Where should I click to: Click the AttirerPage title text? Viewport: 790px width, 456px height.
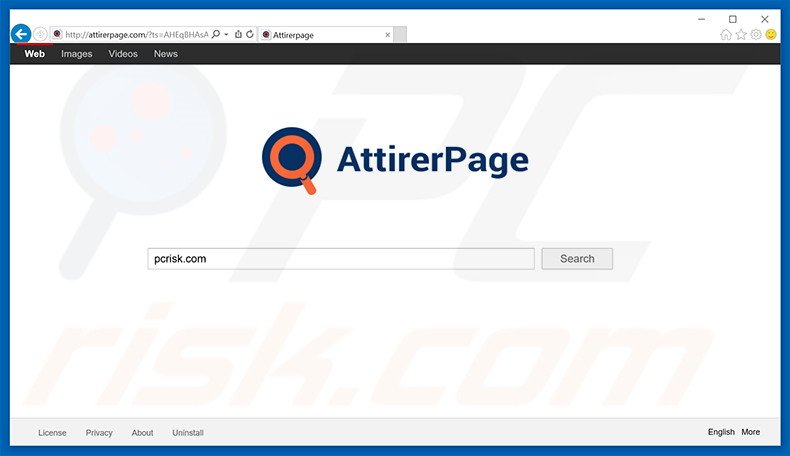pos(433,160)
